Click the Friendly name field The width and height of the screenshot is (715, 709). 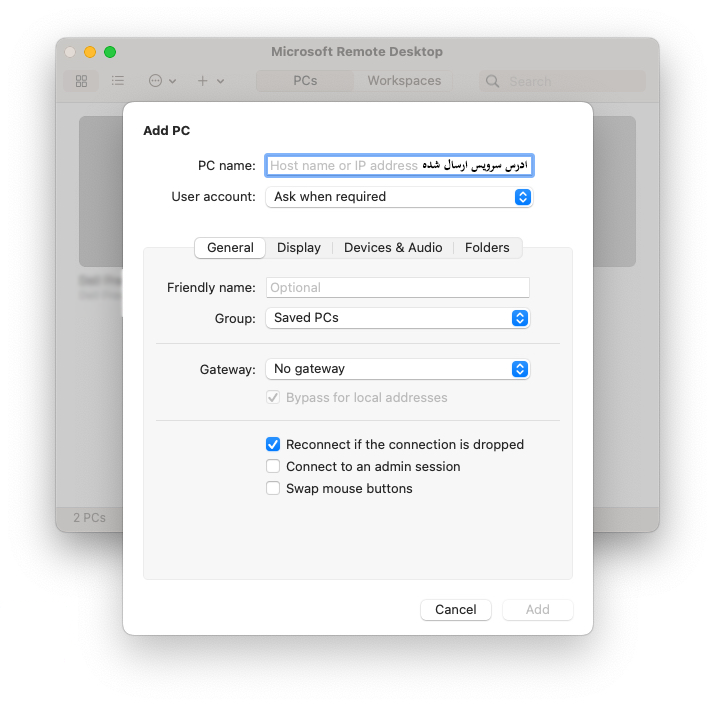[x=398, y=288]
